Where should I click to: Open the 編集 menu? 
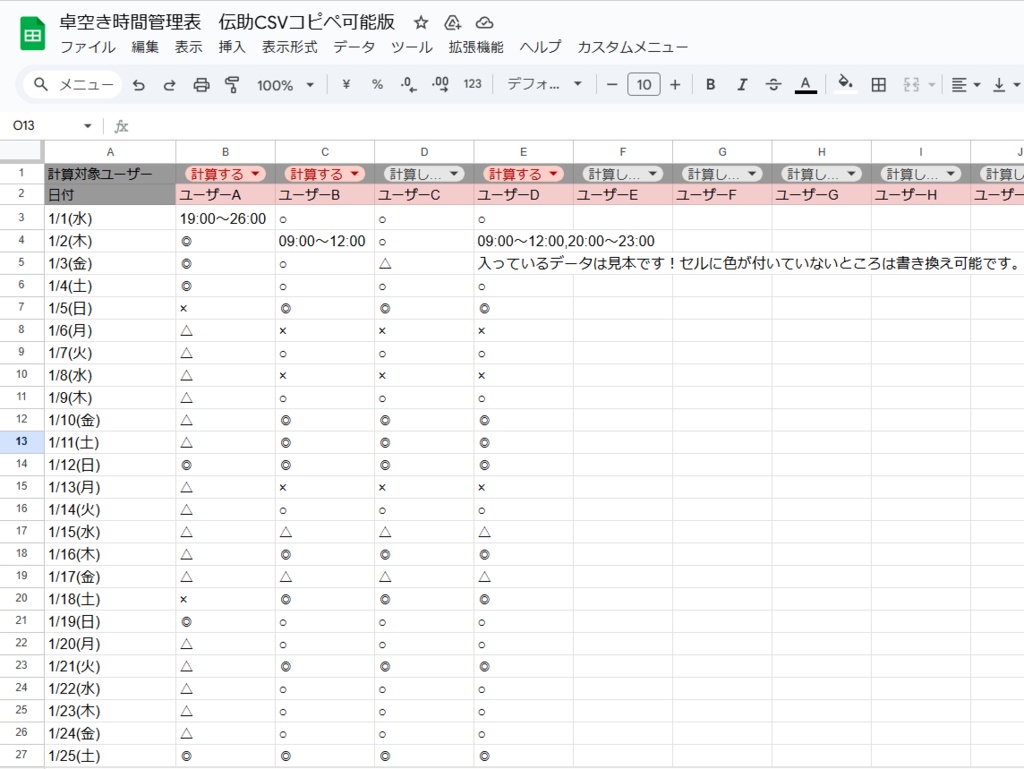point(145,47)
